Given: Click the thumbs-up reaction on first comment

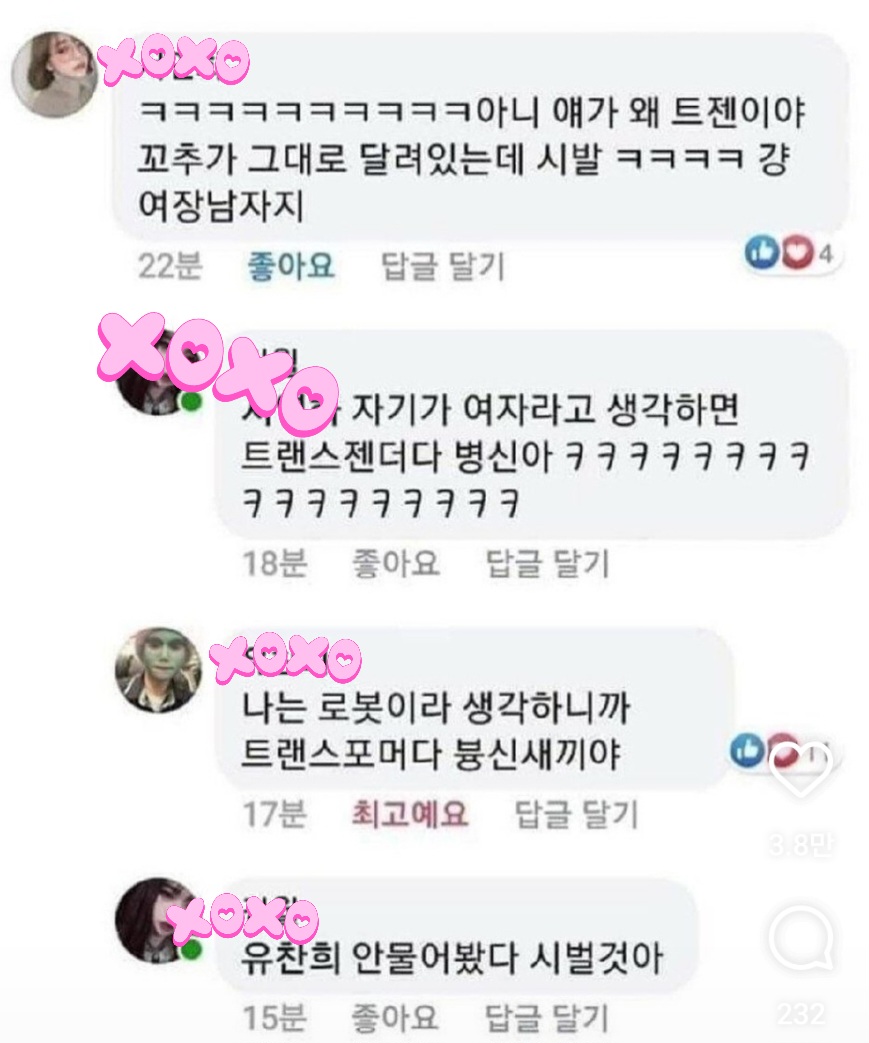Looking at the screenshot, I should tap(761, 252).
